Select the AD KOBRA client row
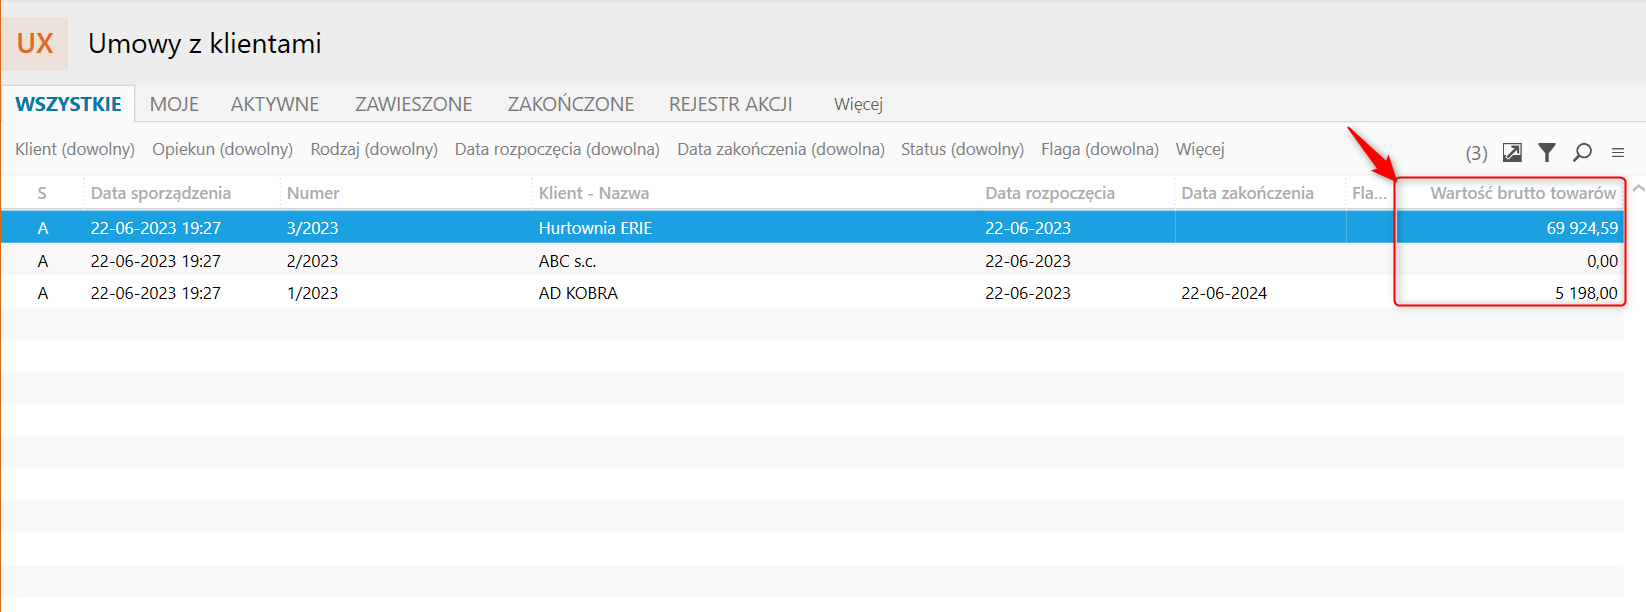 pos(812,293)
